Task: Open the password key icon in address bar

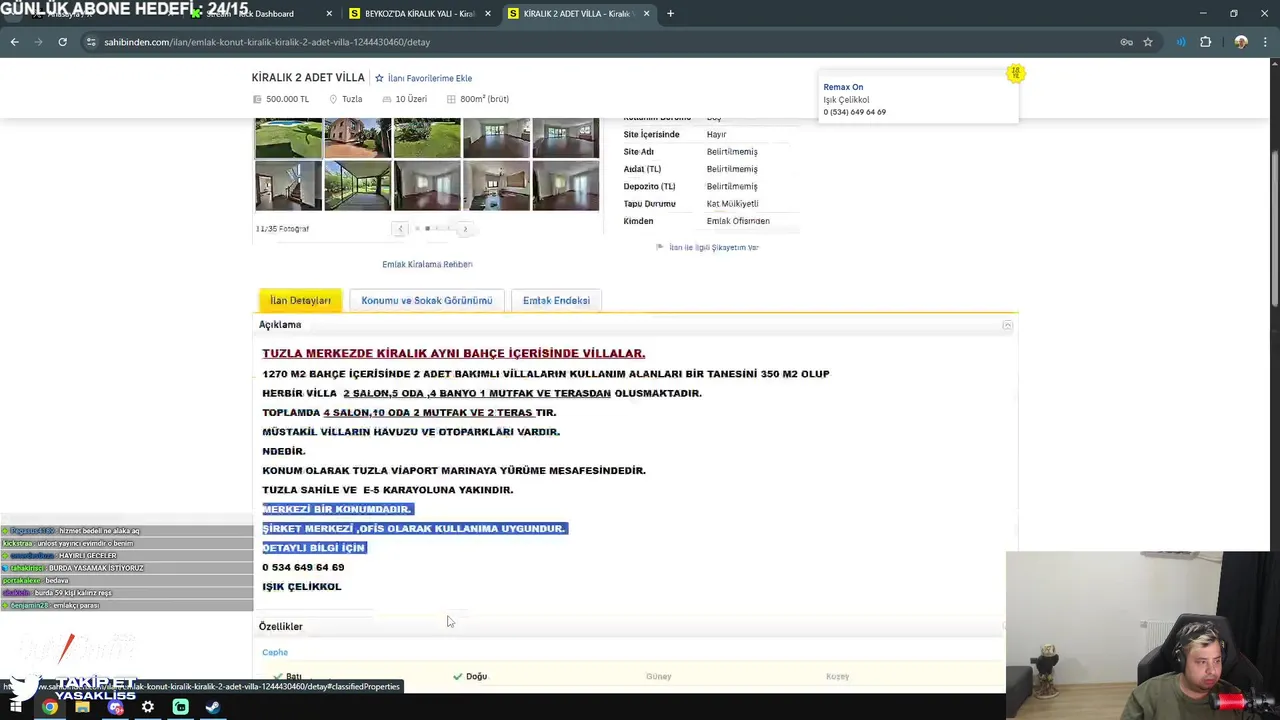Action: pos(1126,42)
